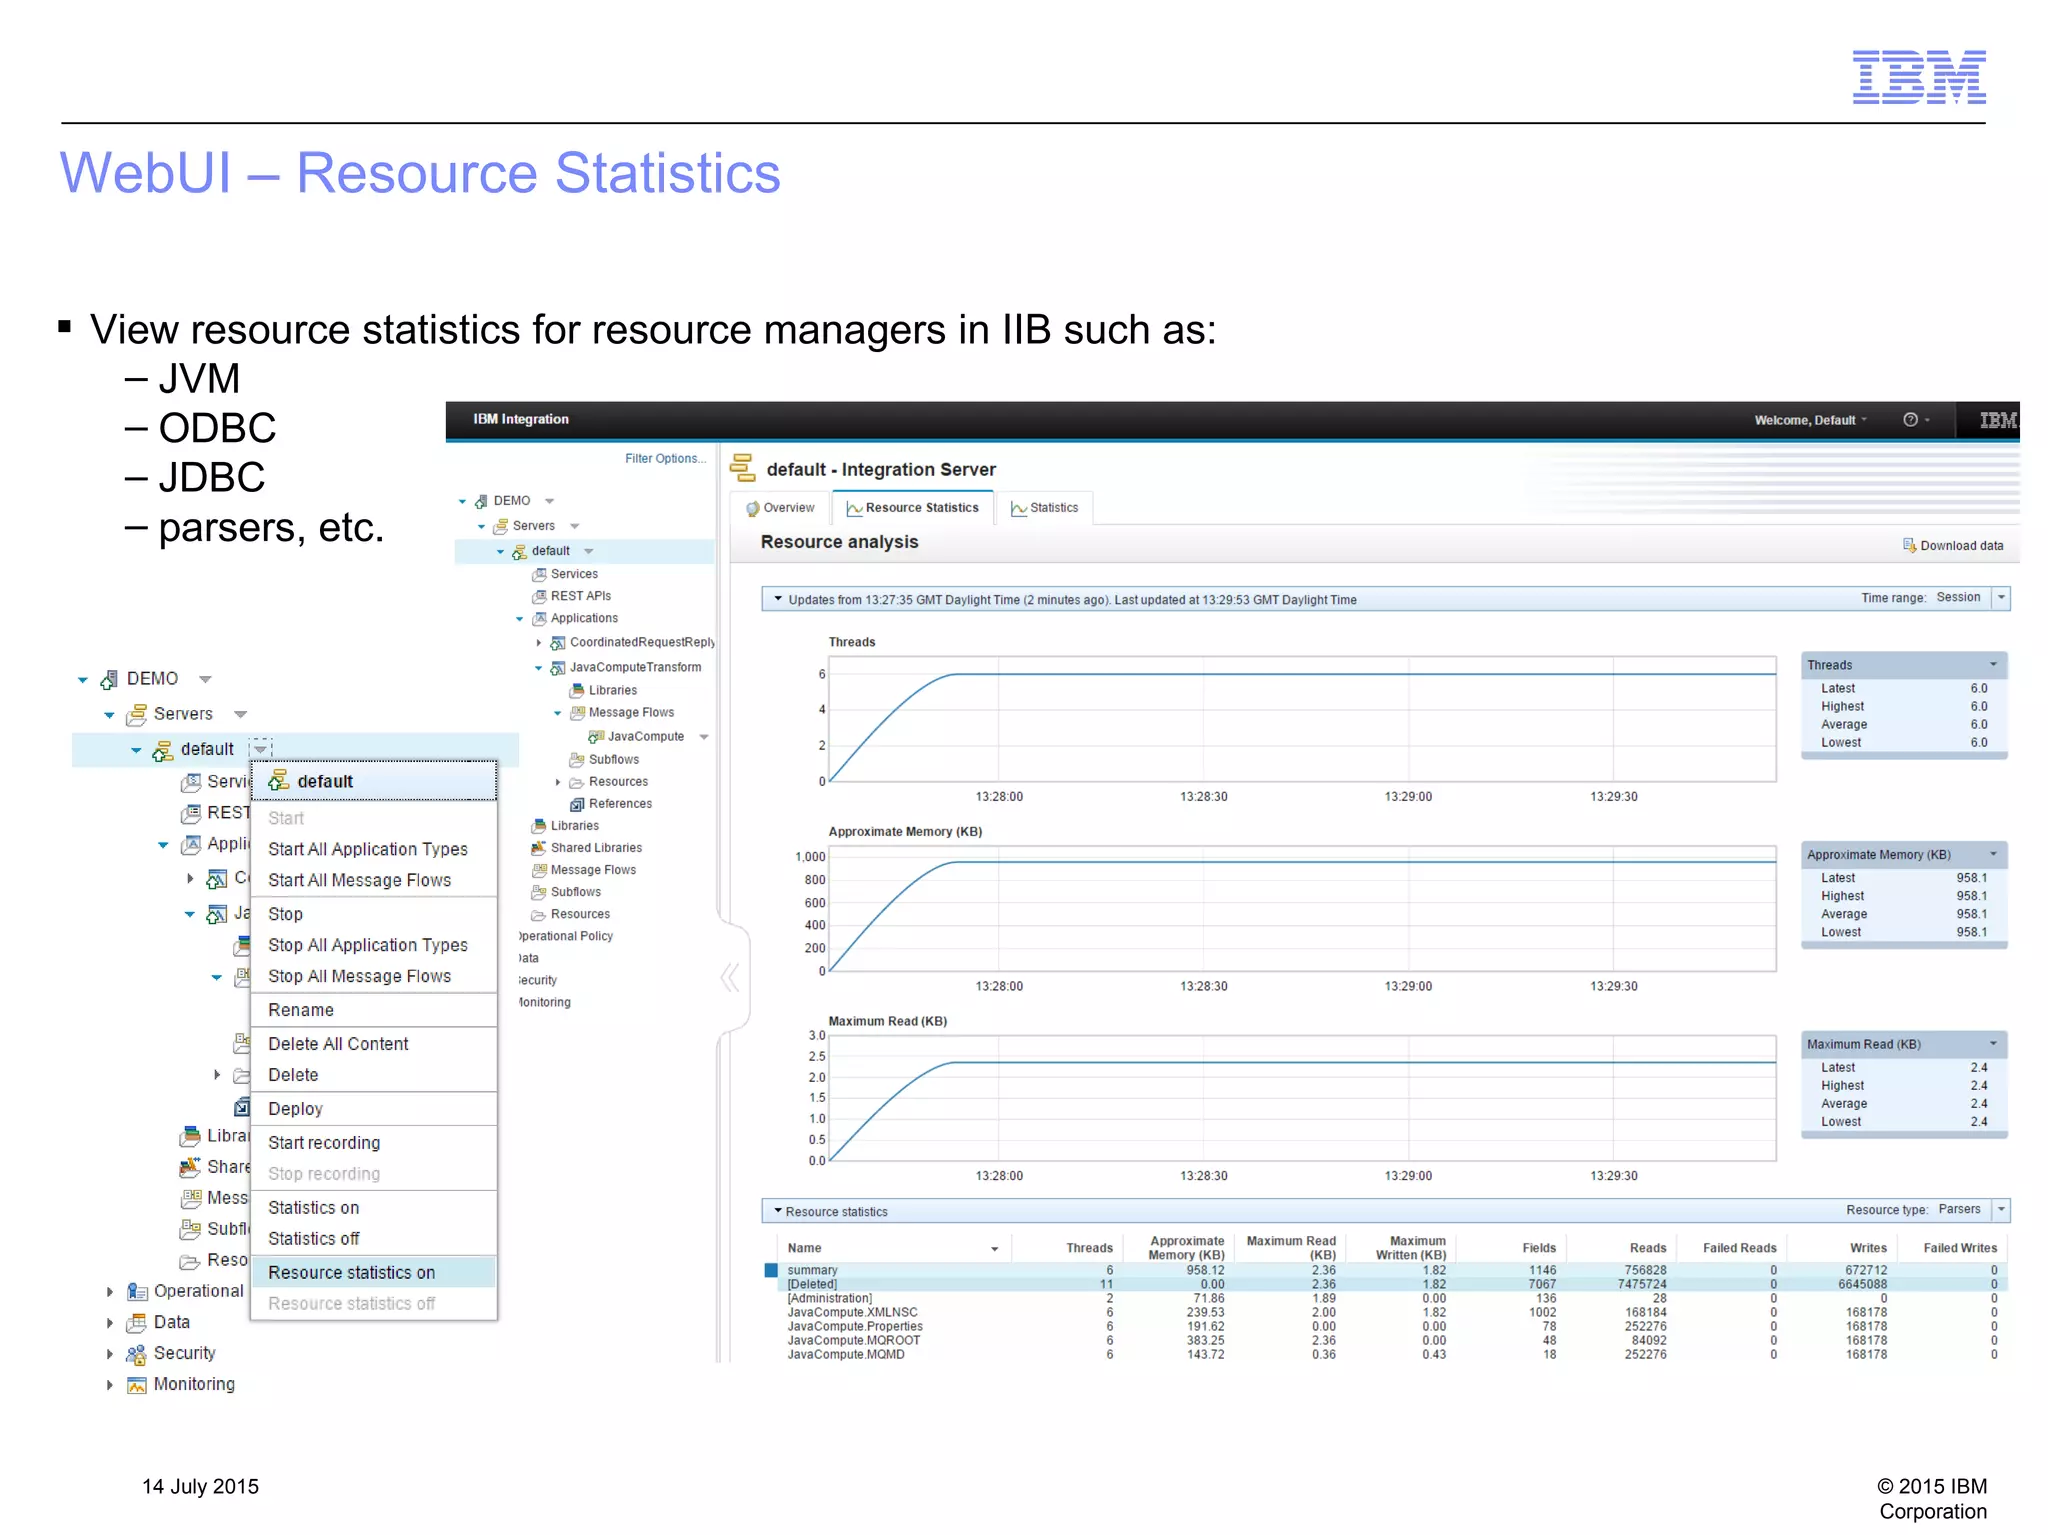Click the Servers icon in the small WebUI tree
This screenshot has height=1535, width=2048.
(x=501, y=526)
